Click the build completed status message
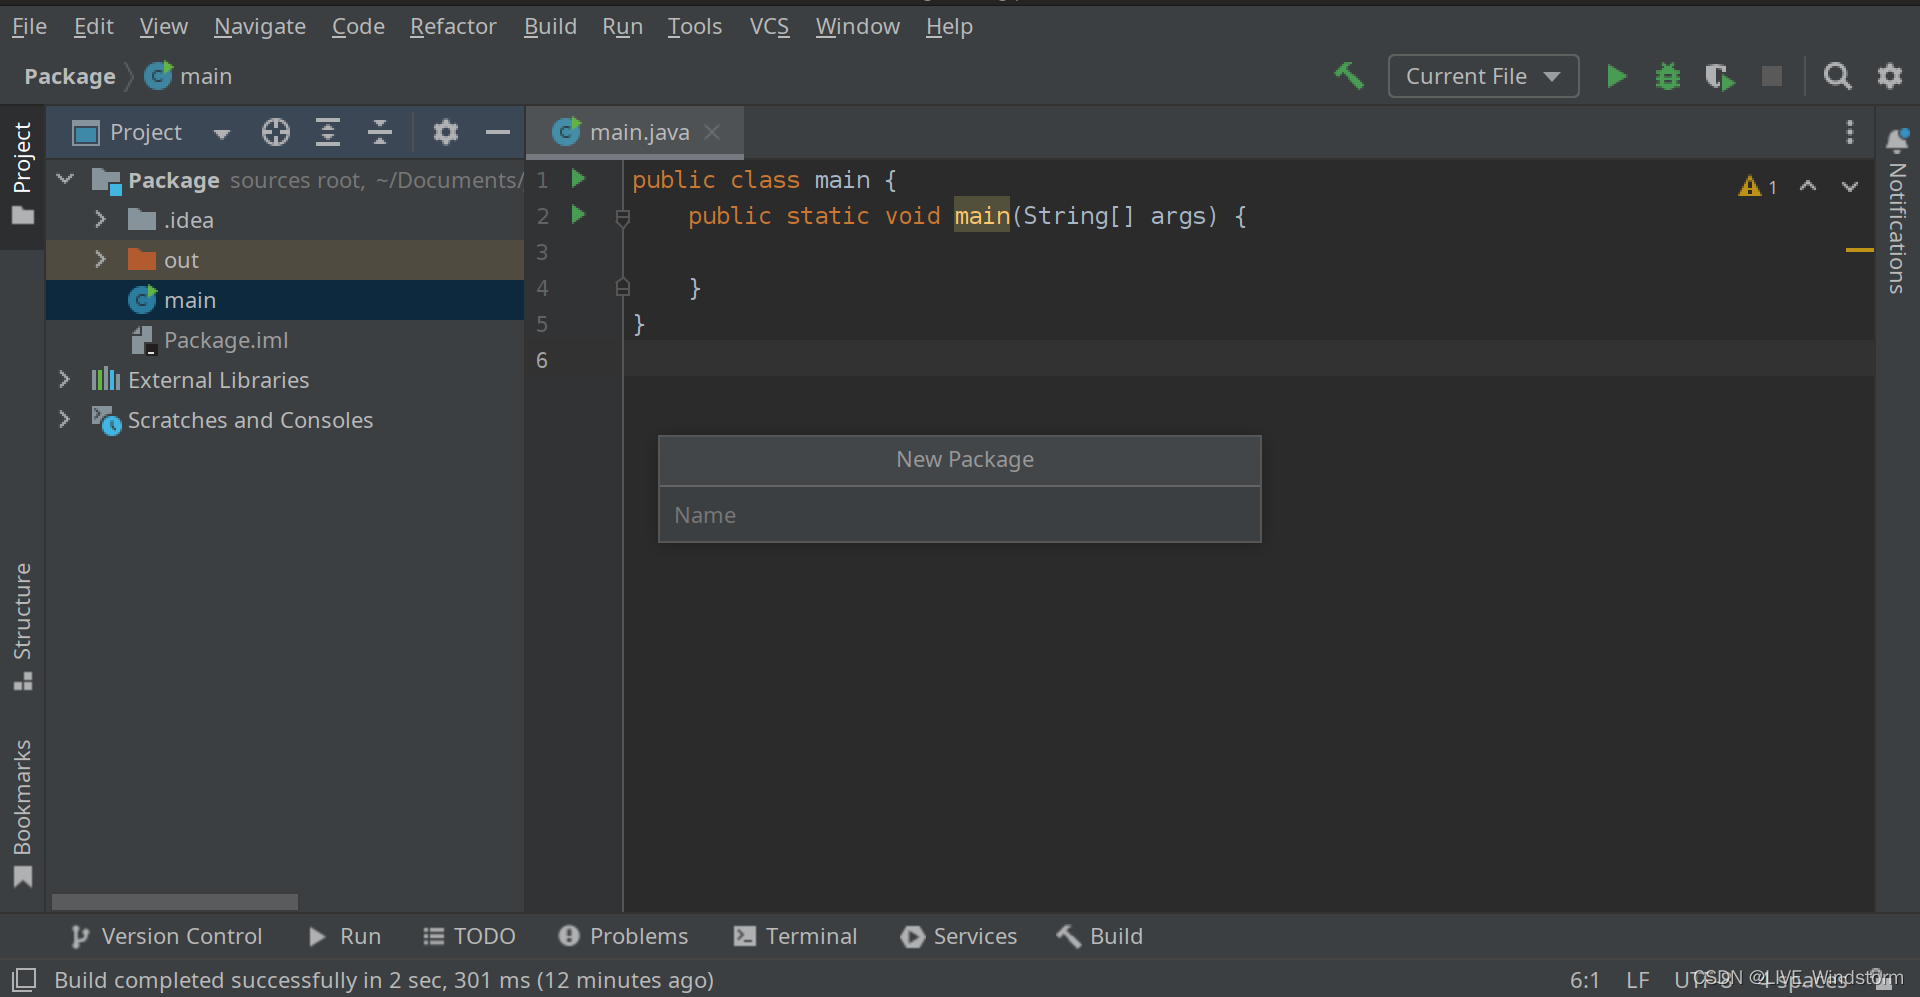Image resolution: width=1920 pixels, height=997 pixels. (x=384, y=980)
